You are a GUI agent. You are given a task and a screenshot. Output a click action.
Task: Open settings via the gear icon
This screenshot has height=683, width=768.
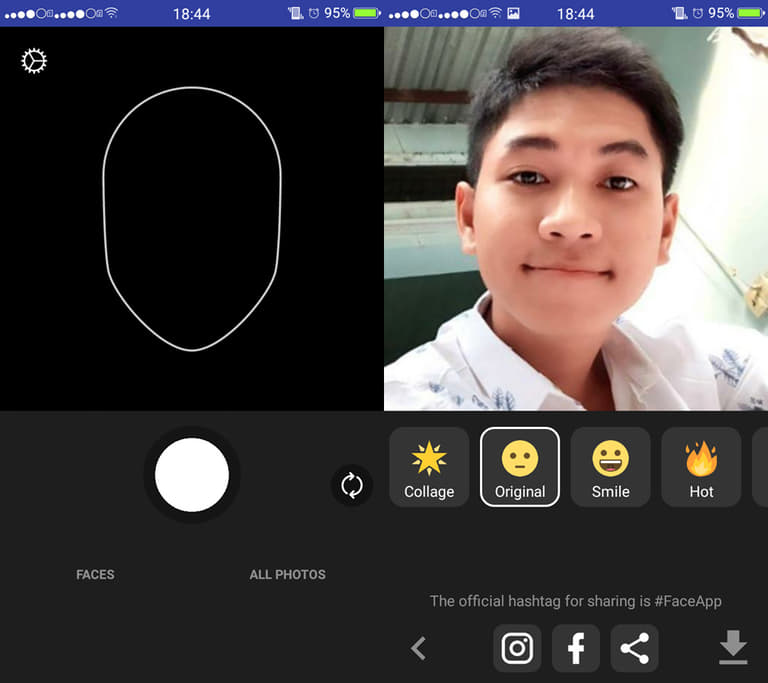click(x=34, y=61)
